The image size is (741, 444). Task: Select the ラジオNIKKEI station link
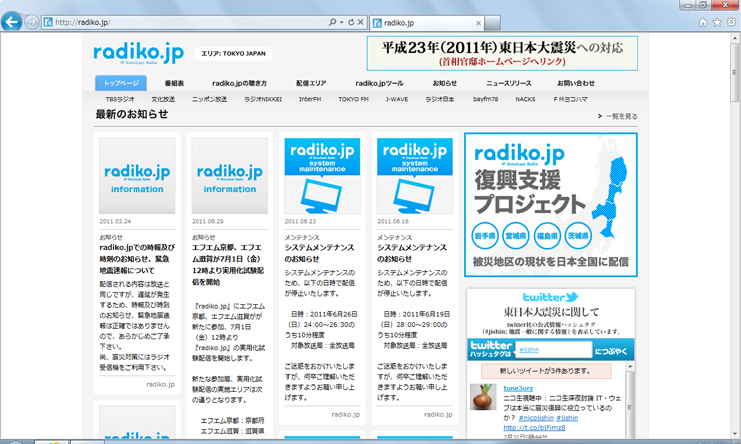tap(263, 99)
